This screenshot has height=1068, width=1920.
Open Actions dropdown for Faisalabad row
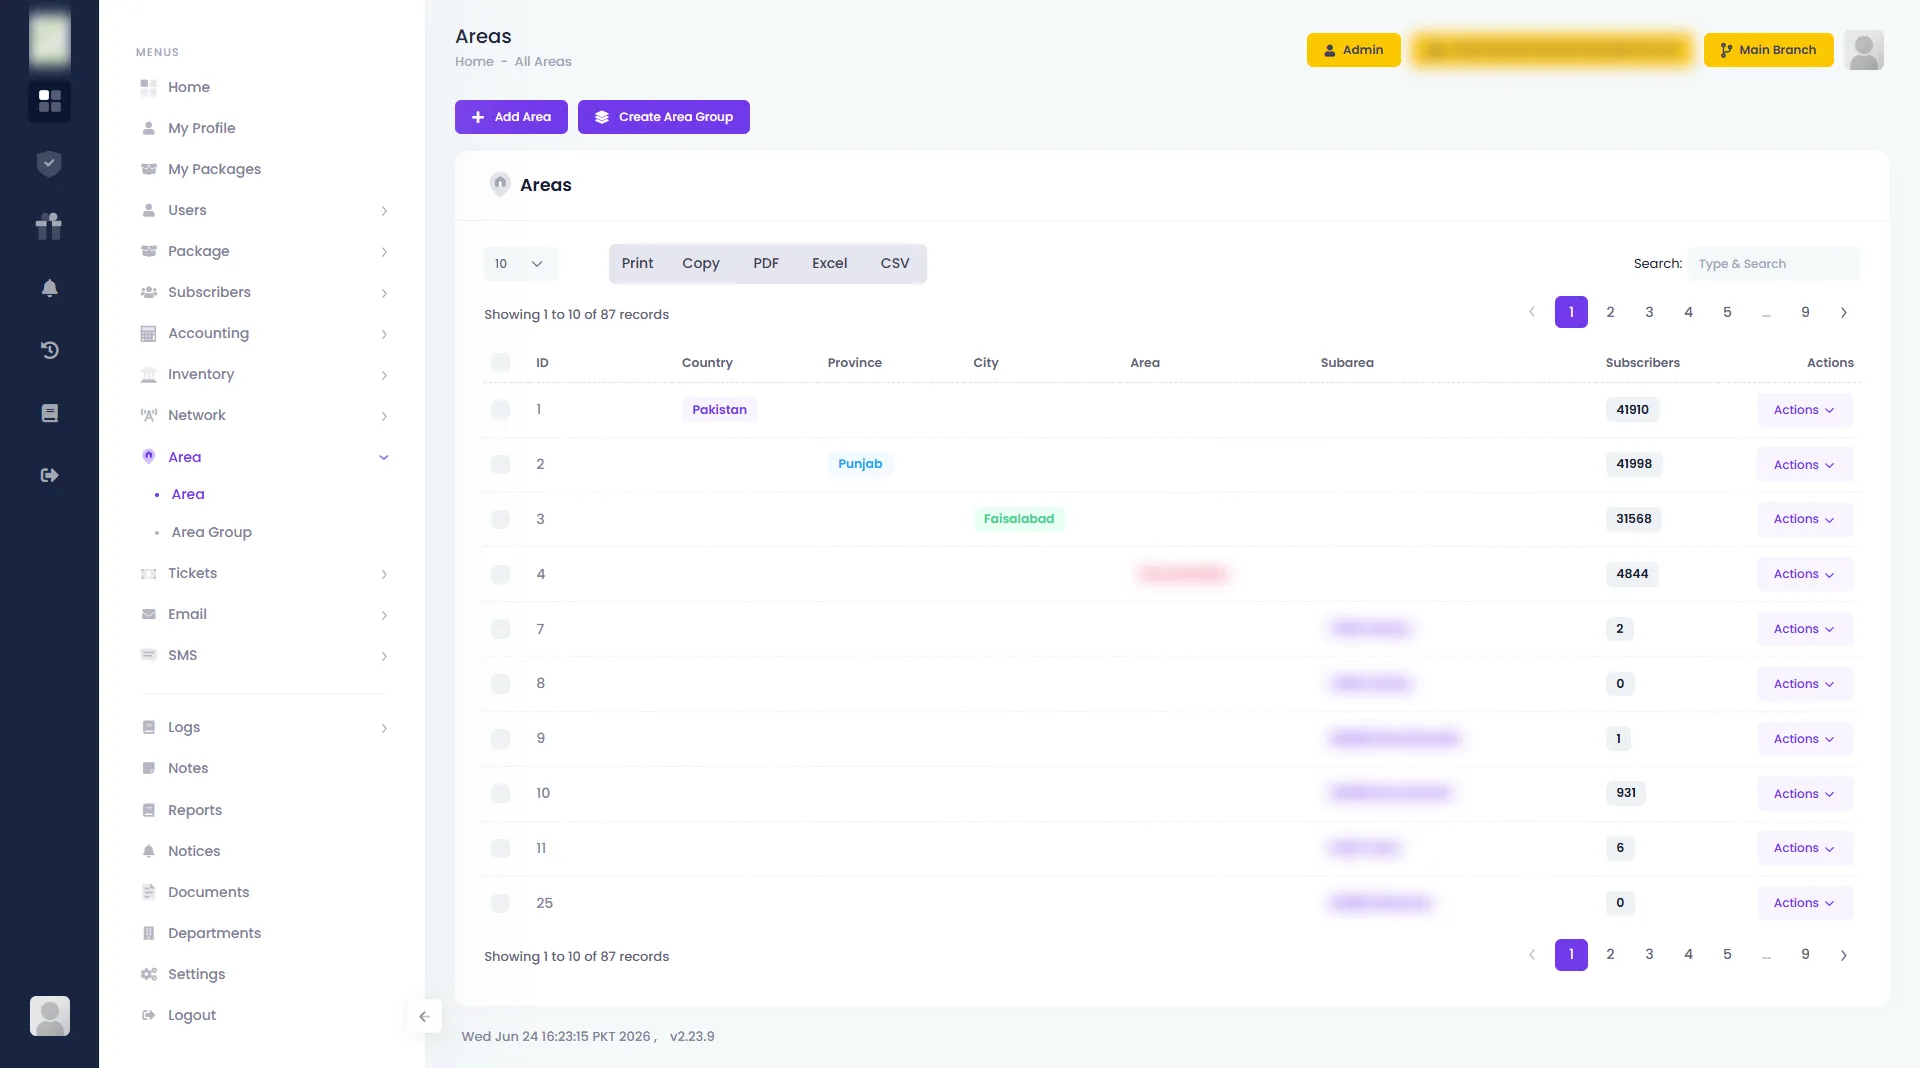1804,519
